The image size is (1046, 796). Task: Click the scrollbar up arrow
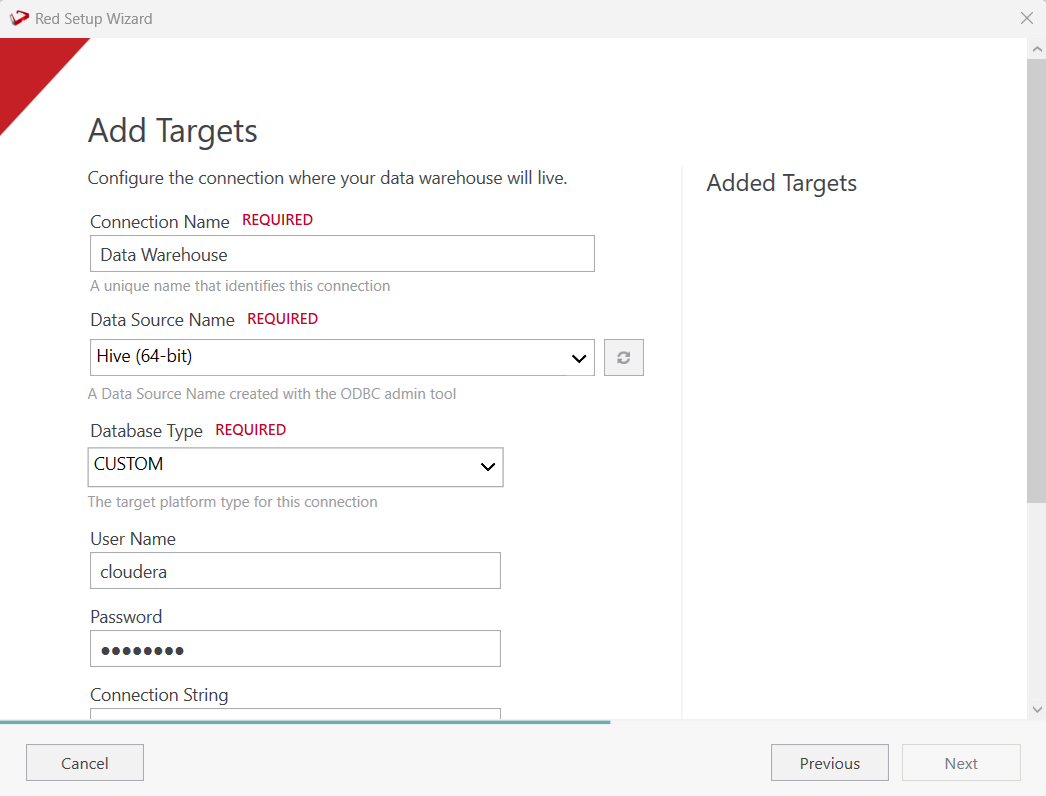(1036, 49)
